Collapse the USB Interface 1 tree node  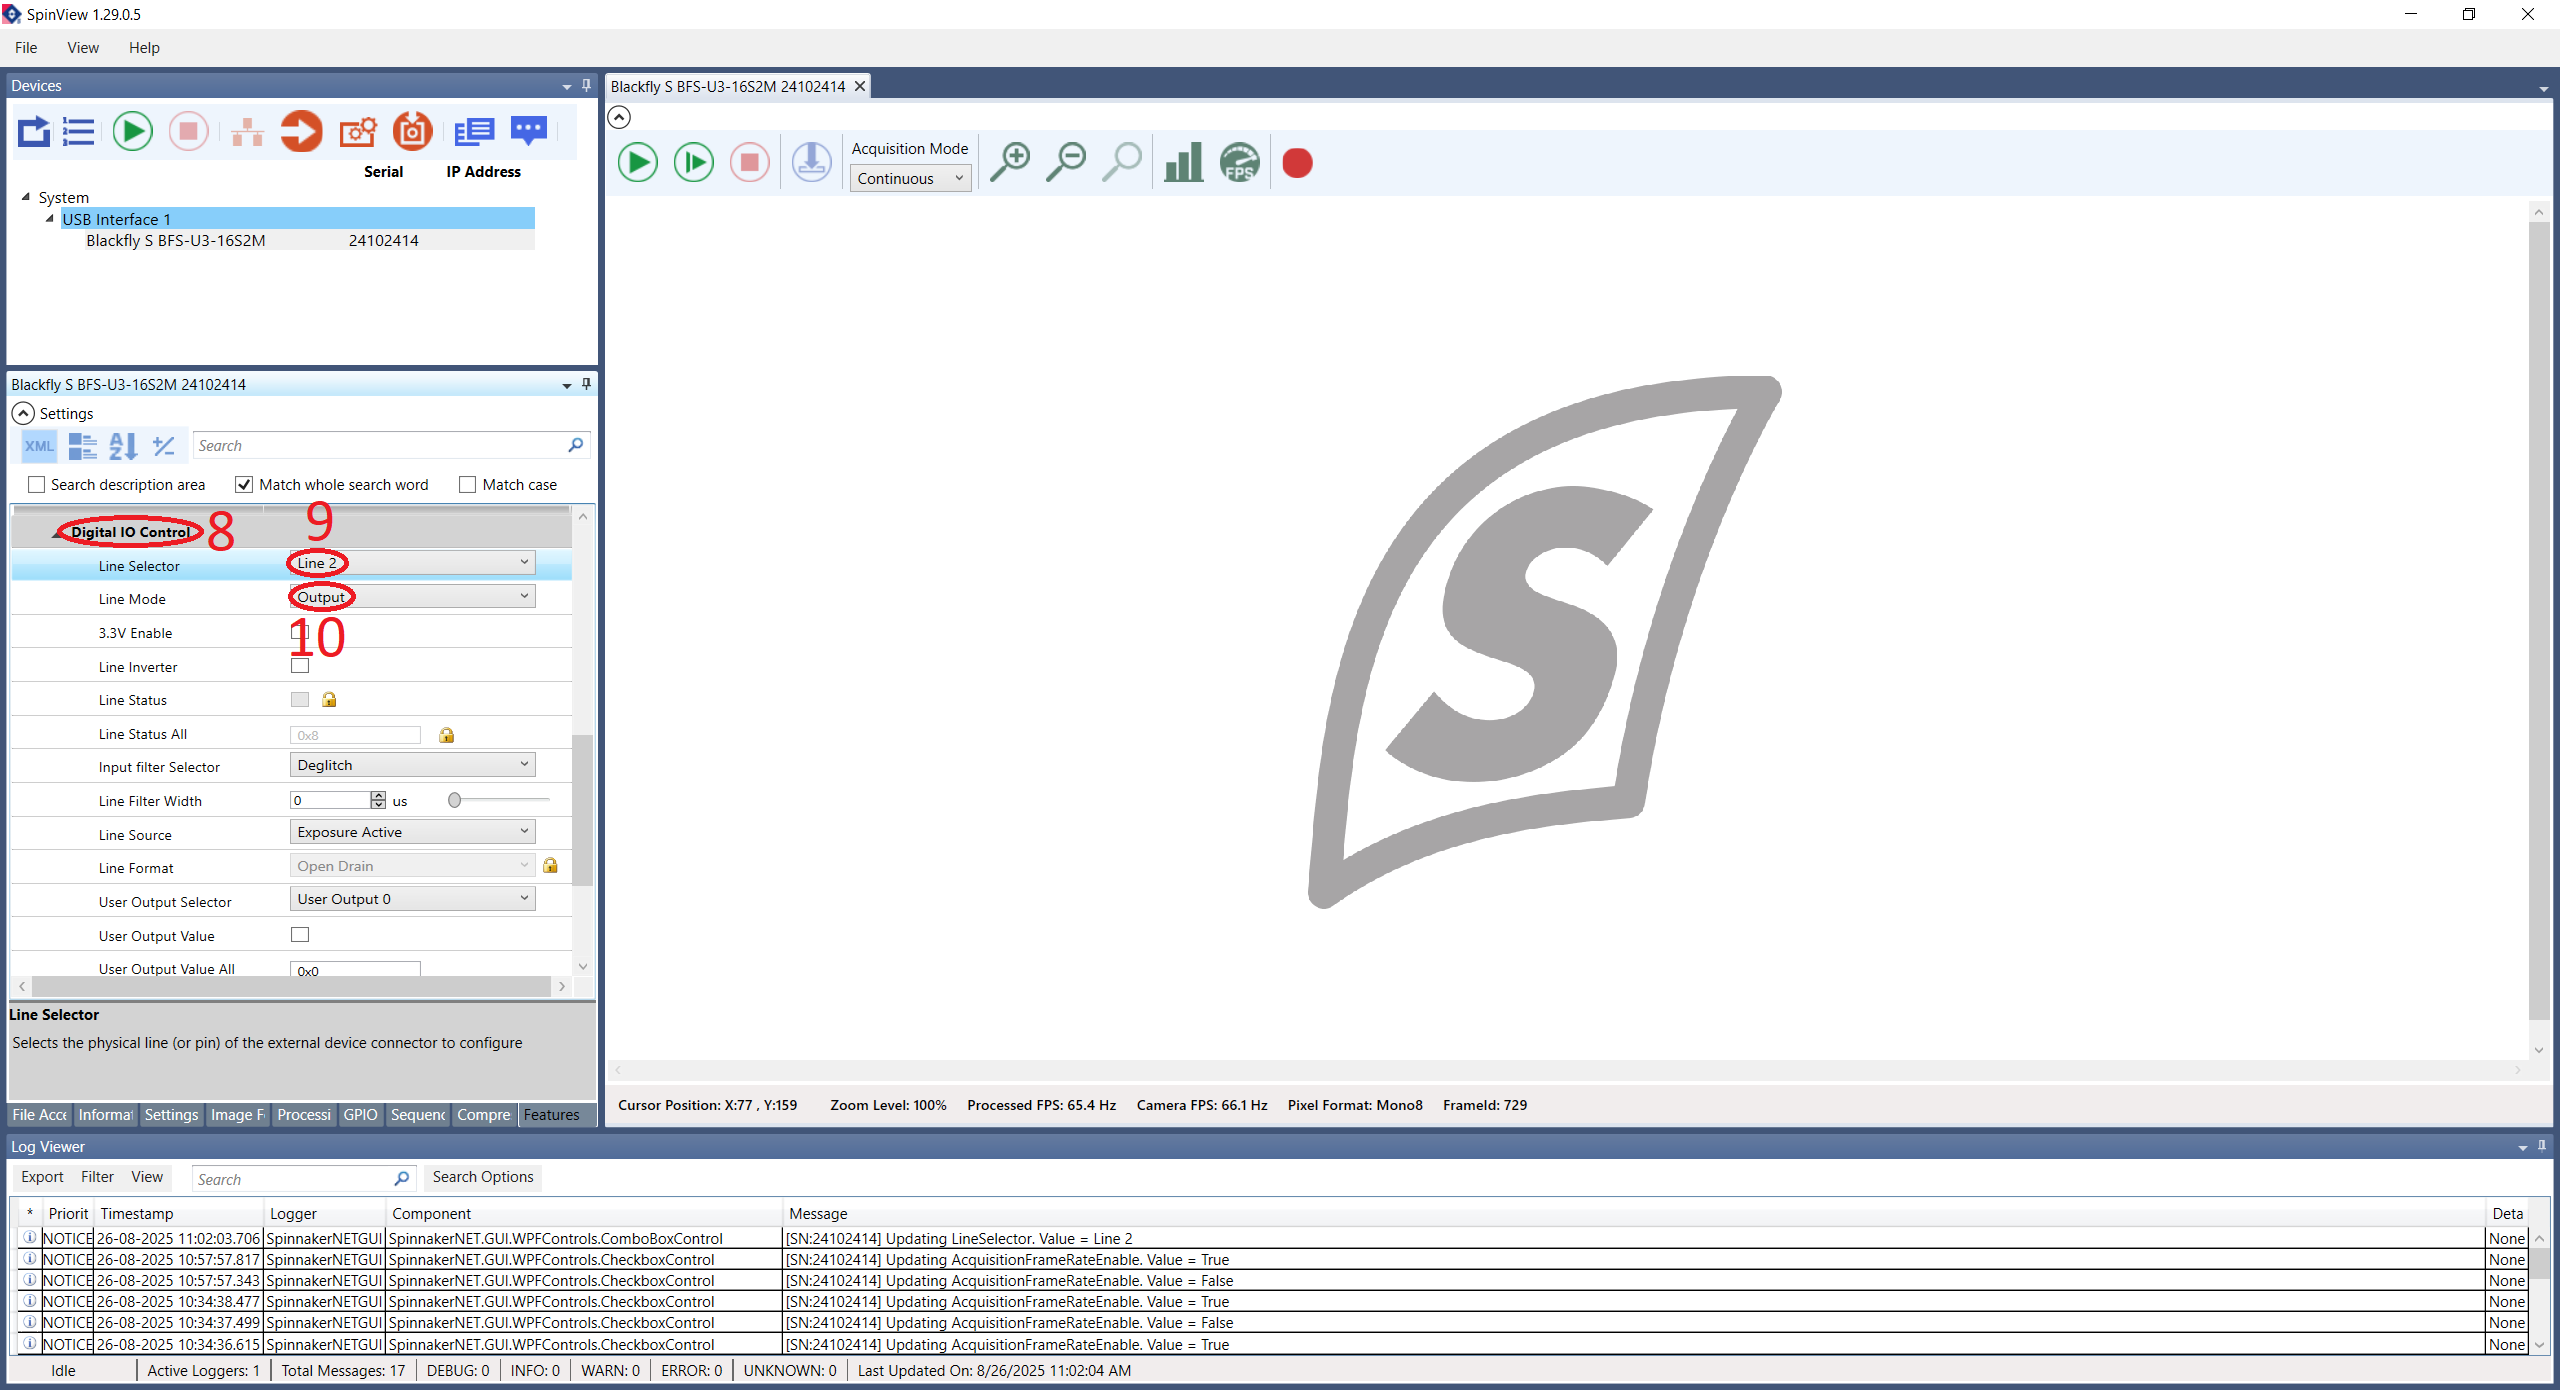click(x=50, y=219)
